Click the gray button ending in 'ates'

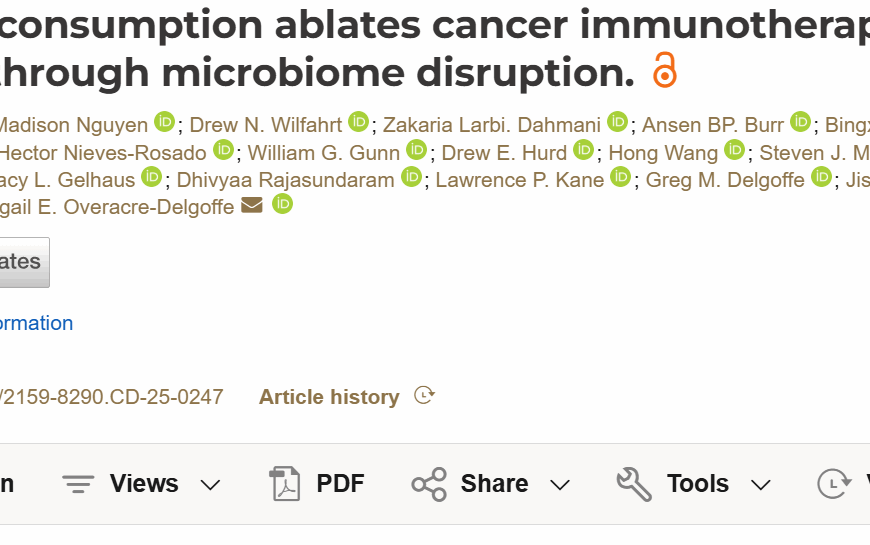[x=22, y=262]
